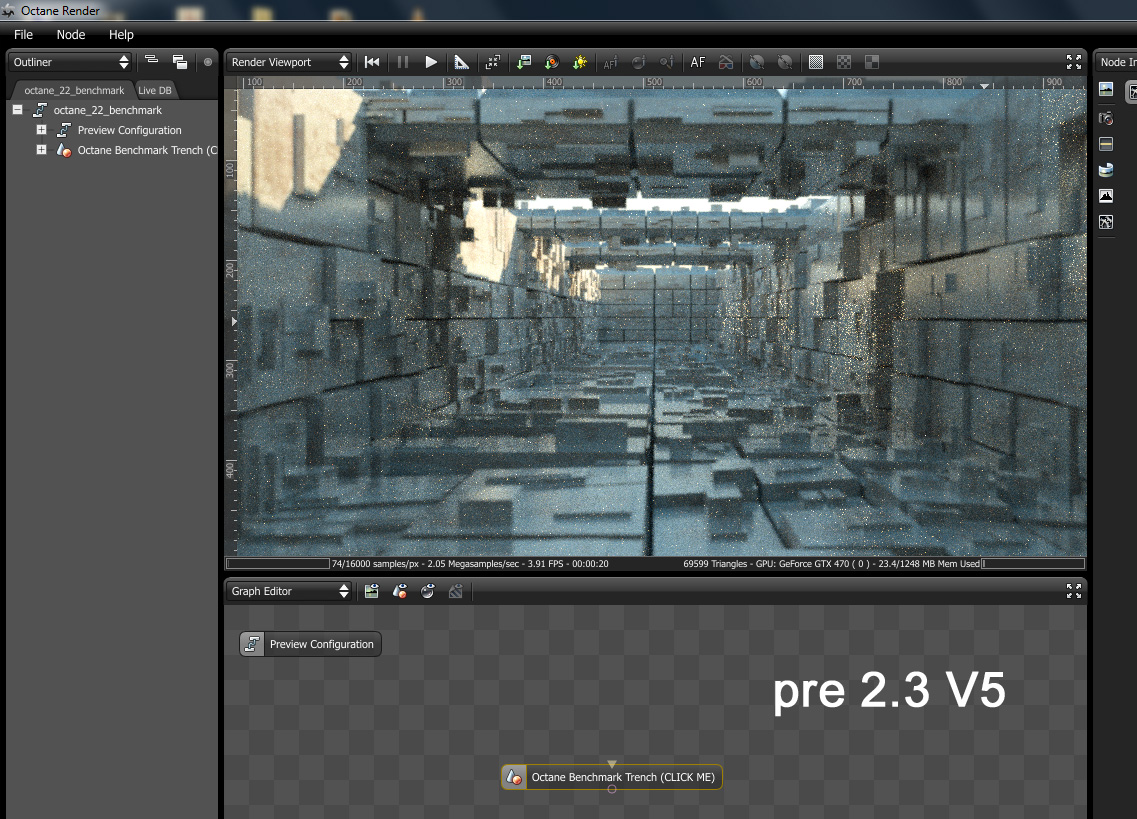Click the second crossed-out sphere icon
Image resolution: width=1137 pixels, height=819 pixels.
(785, 62)
